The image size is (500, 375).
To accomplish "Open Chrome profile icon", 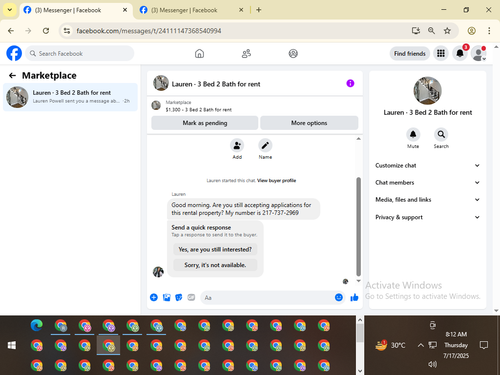I will pos(471,31).
